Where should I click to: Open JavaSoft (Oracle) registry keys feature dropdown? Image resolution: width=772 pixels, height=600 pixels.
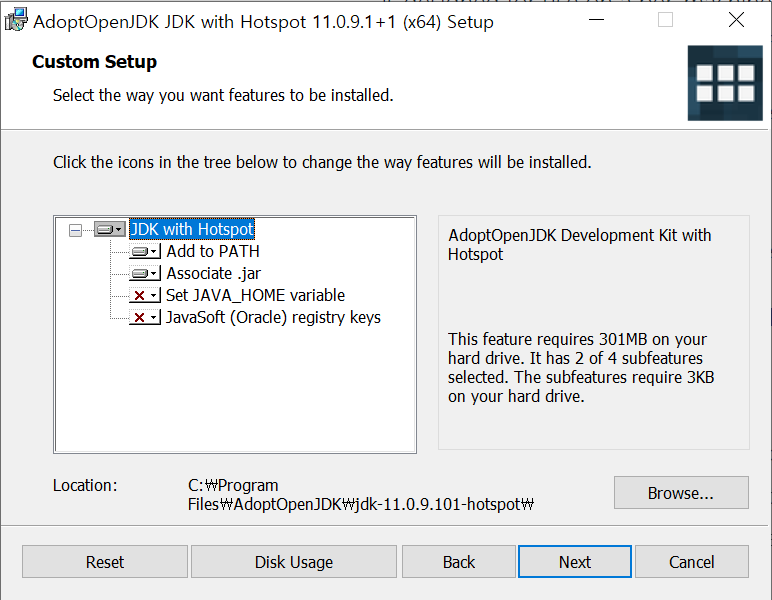coord(145,317)
